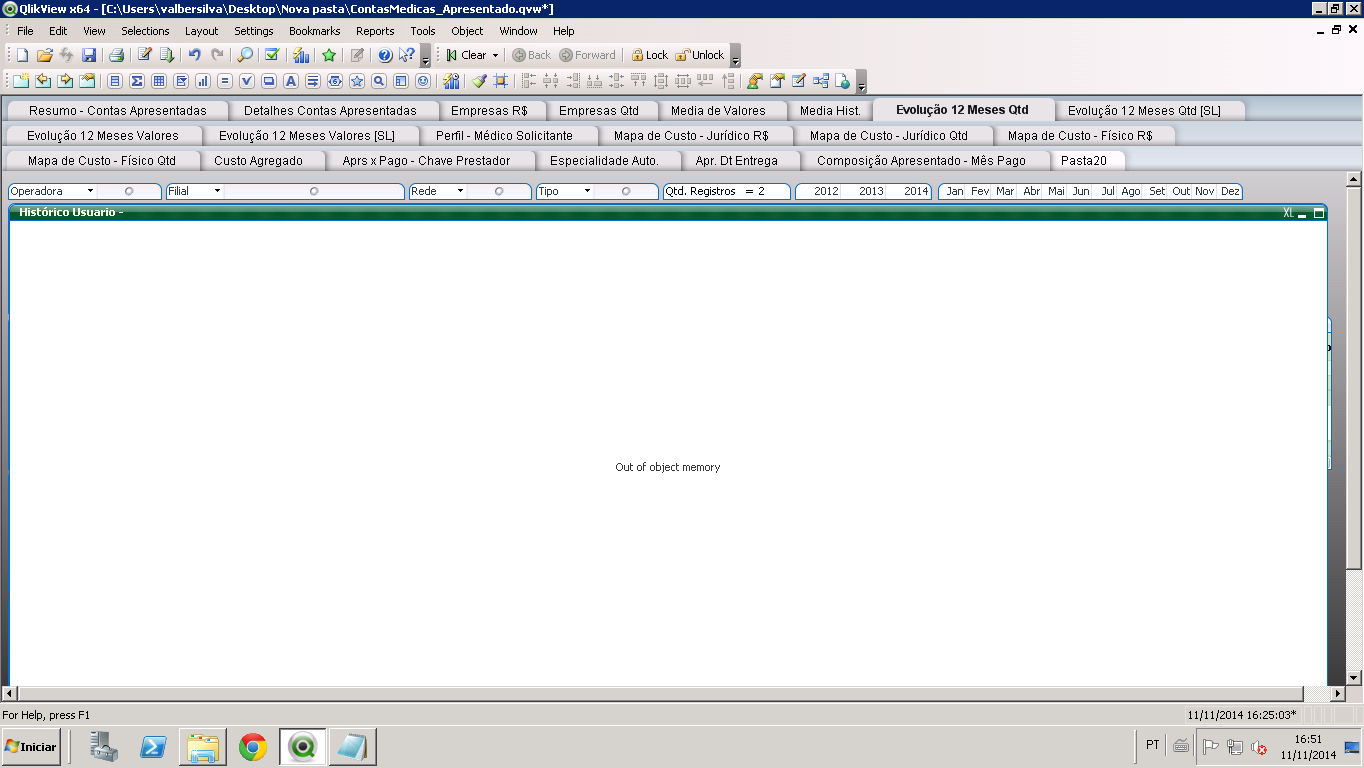Select year 2013 in the list
Screen dimensions: 1364x768
tap(871, 191)
